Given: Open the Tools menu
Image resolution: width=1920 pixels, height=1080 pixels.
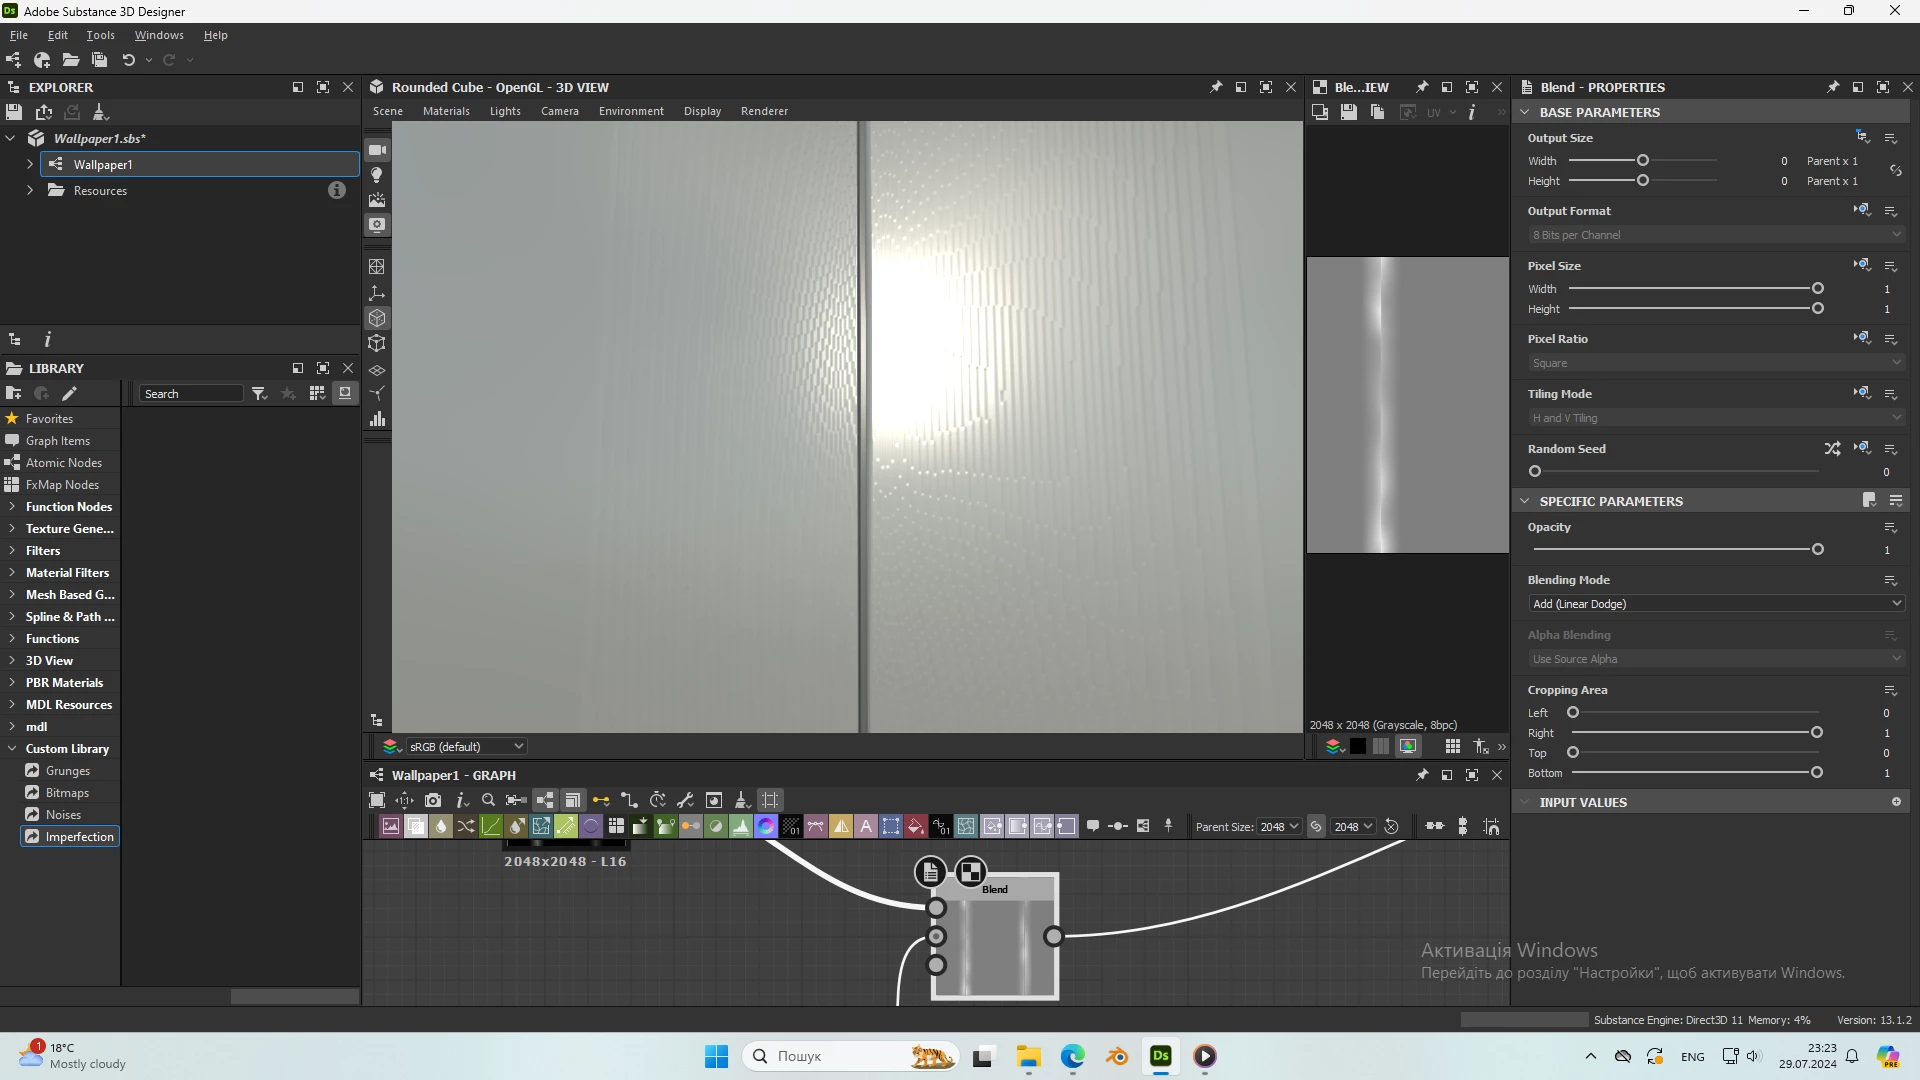Looking at the screenshot, I should (x=100, y=35).
